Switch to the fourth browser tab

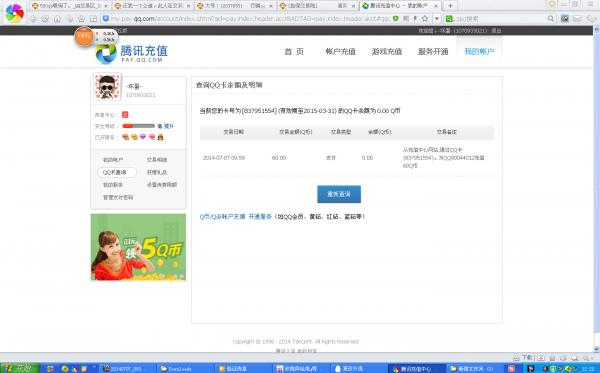tap(318, 6)
